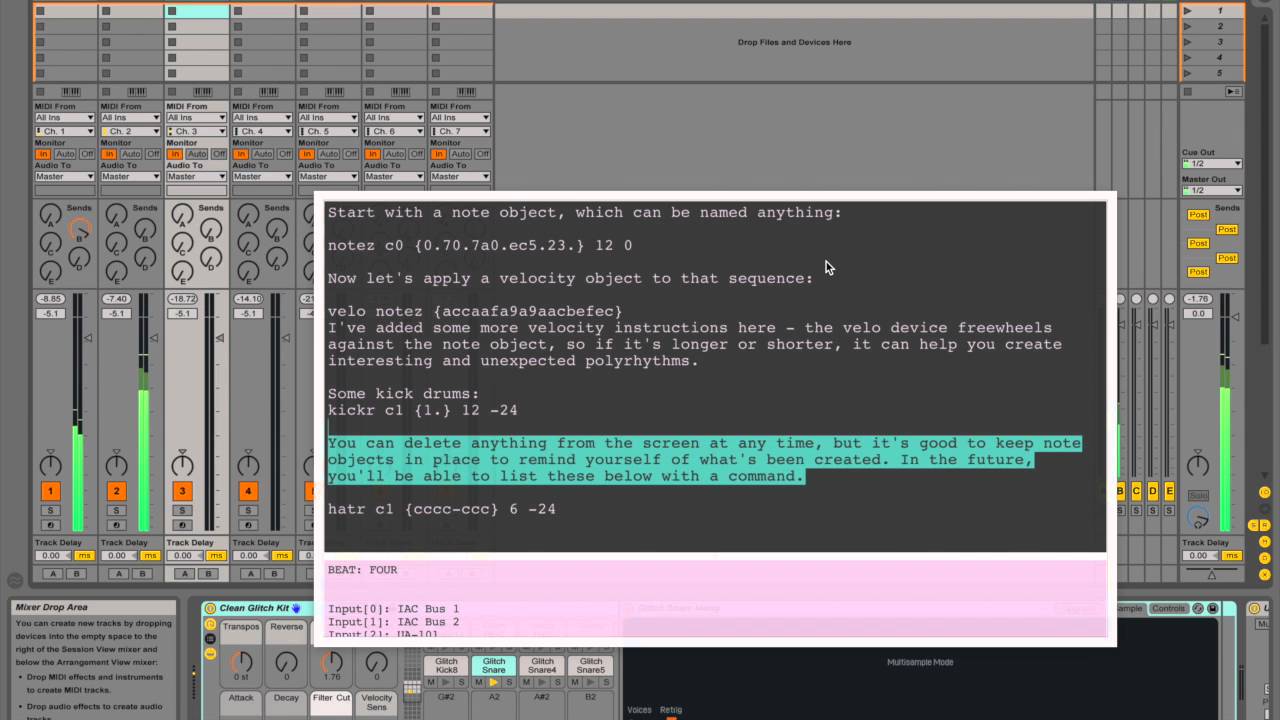
Task: Solo track 1 with the S button
Action: point(50,511)
